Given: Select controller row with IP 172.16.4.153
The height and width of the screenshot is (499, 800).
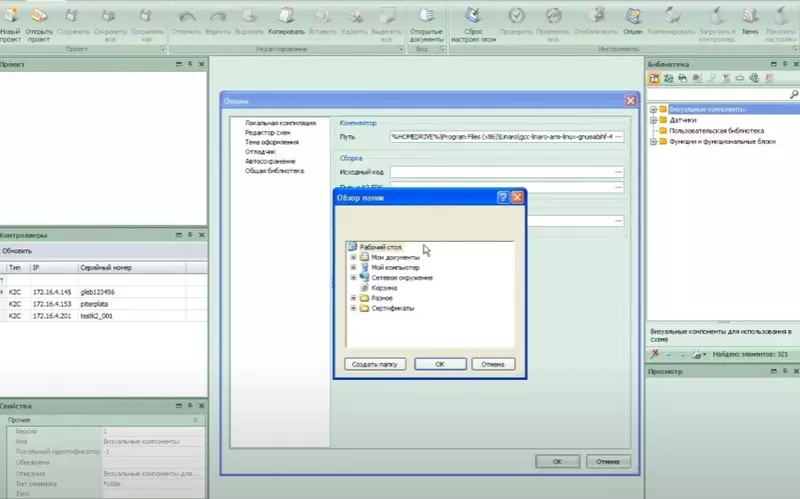Looking at the screenshot, I should click(50, 303).
